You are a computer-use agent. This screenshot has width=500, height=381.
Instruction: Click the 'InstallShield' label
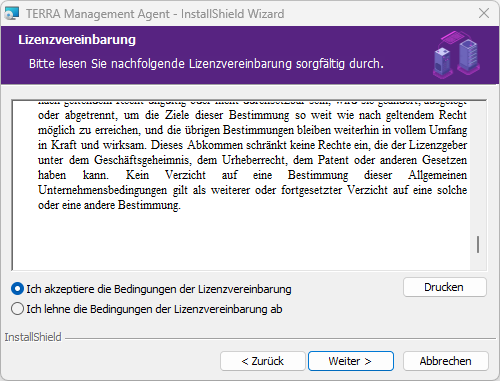33,337
